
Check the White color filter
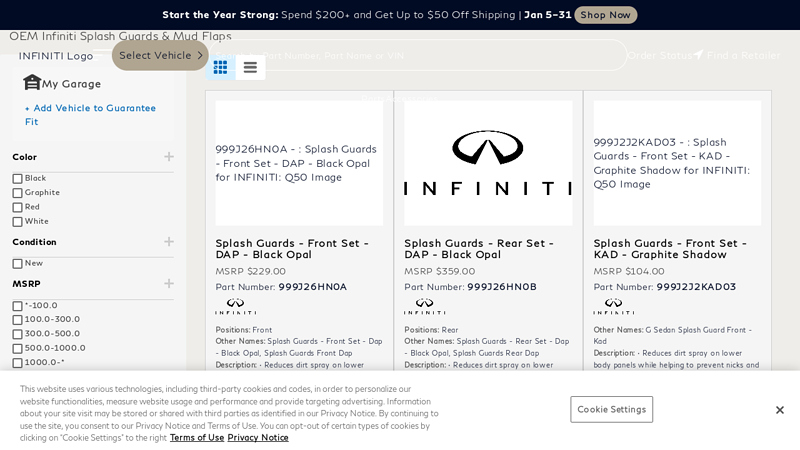click(17, 221)
